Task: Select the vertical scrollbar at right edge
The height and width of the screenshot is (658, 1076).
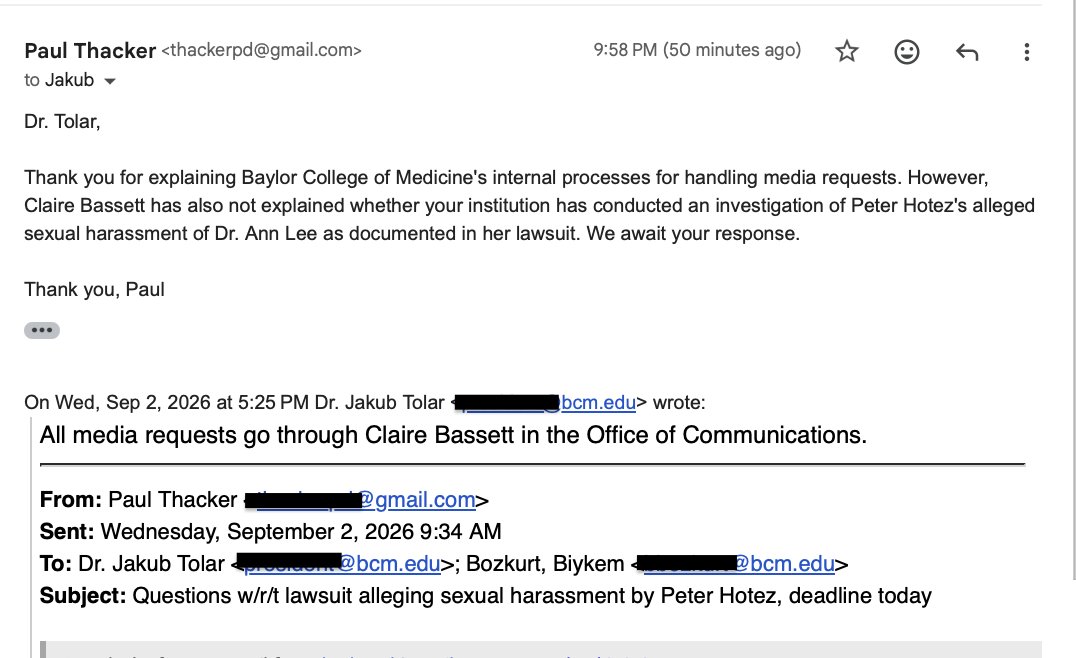Action: click(1074, 288)
